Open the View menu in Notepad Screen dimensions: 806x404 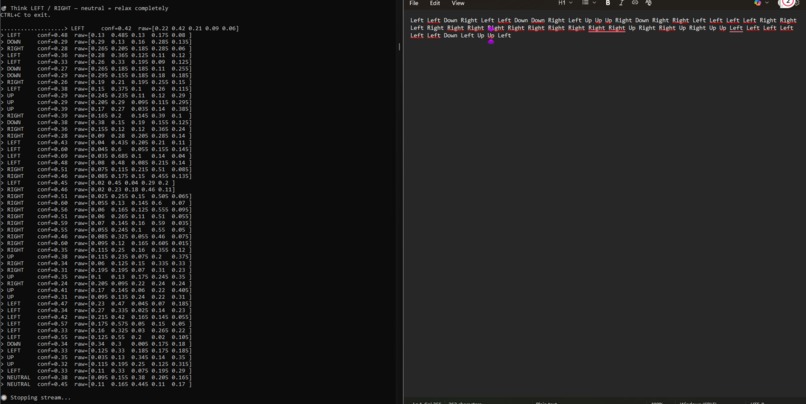458,3
